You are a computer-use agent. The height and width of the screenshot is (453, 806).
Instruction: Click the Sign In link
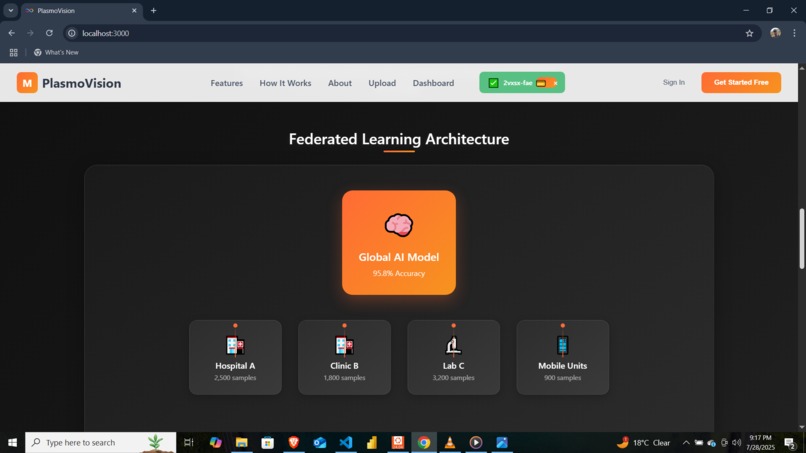673,82
